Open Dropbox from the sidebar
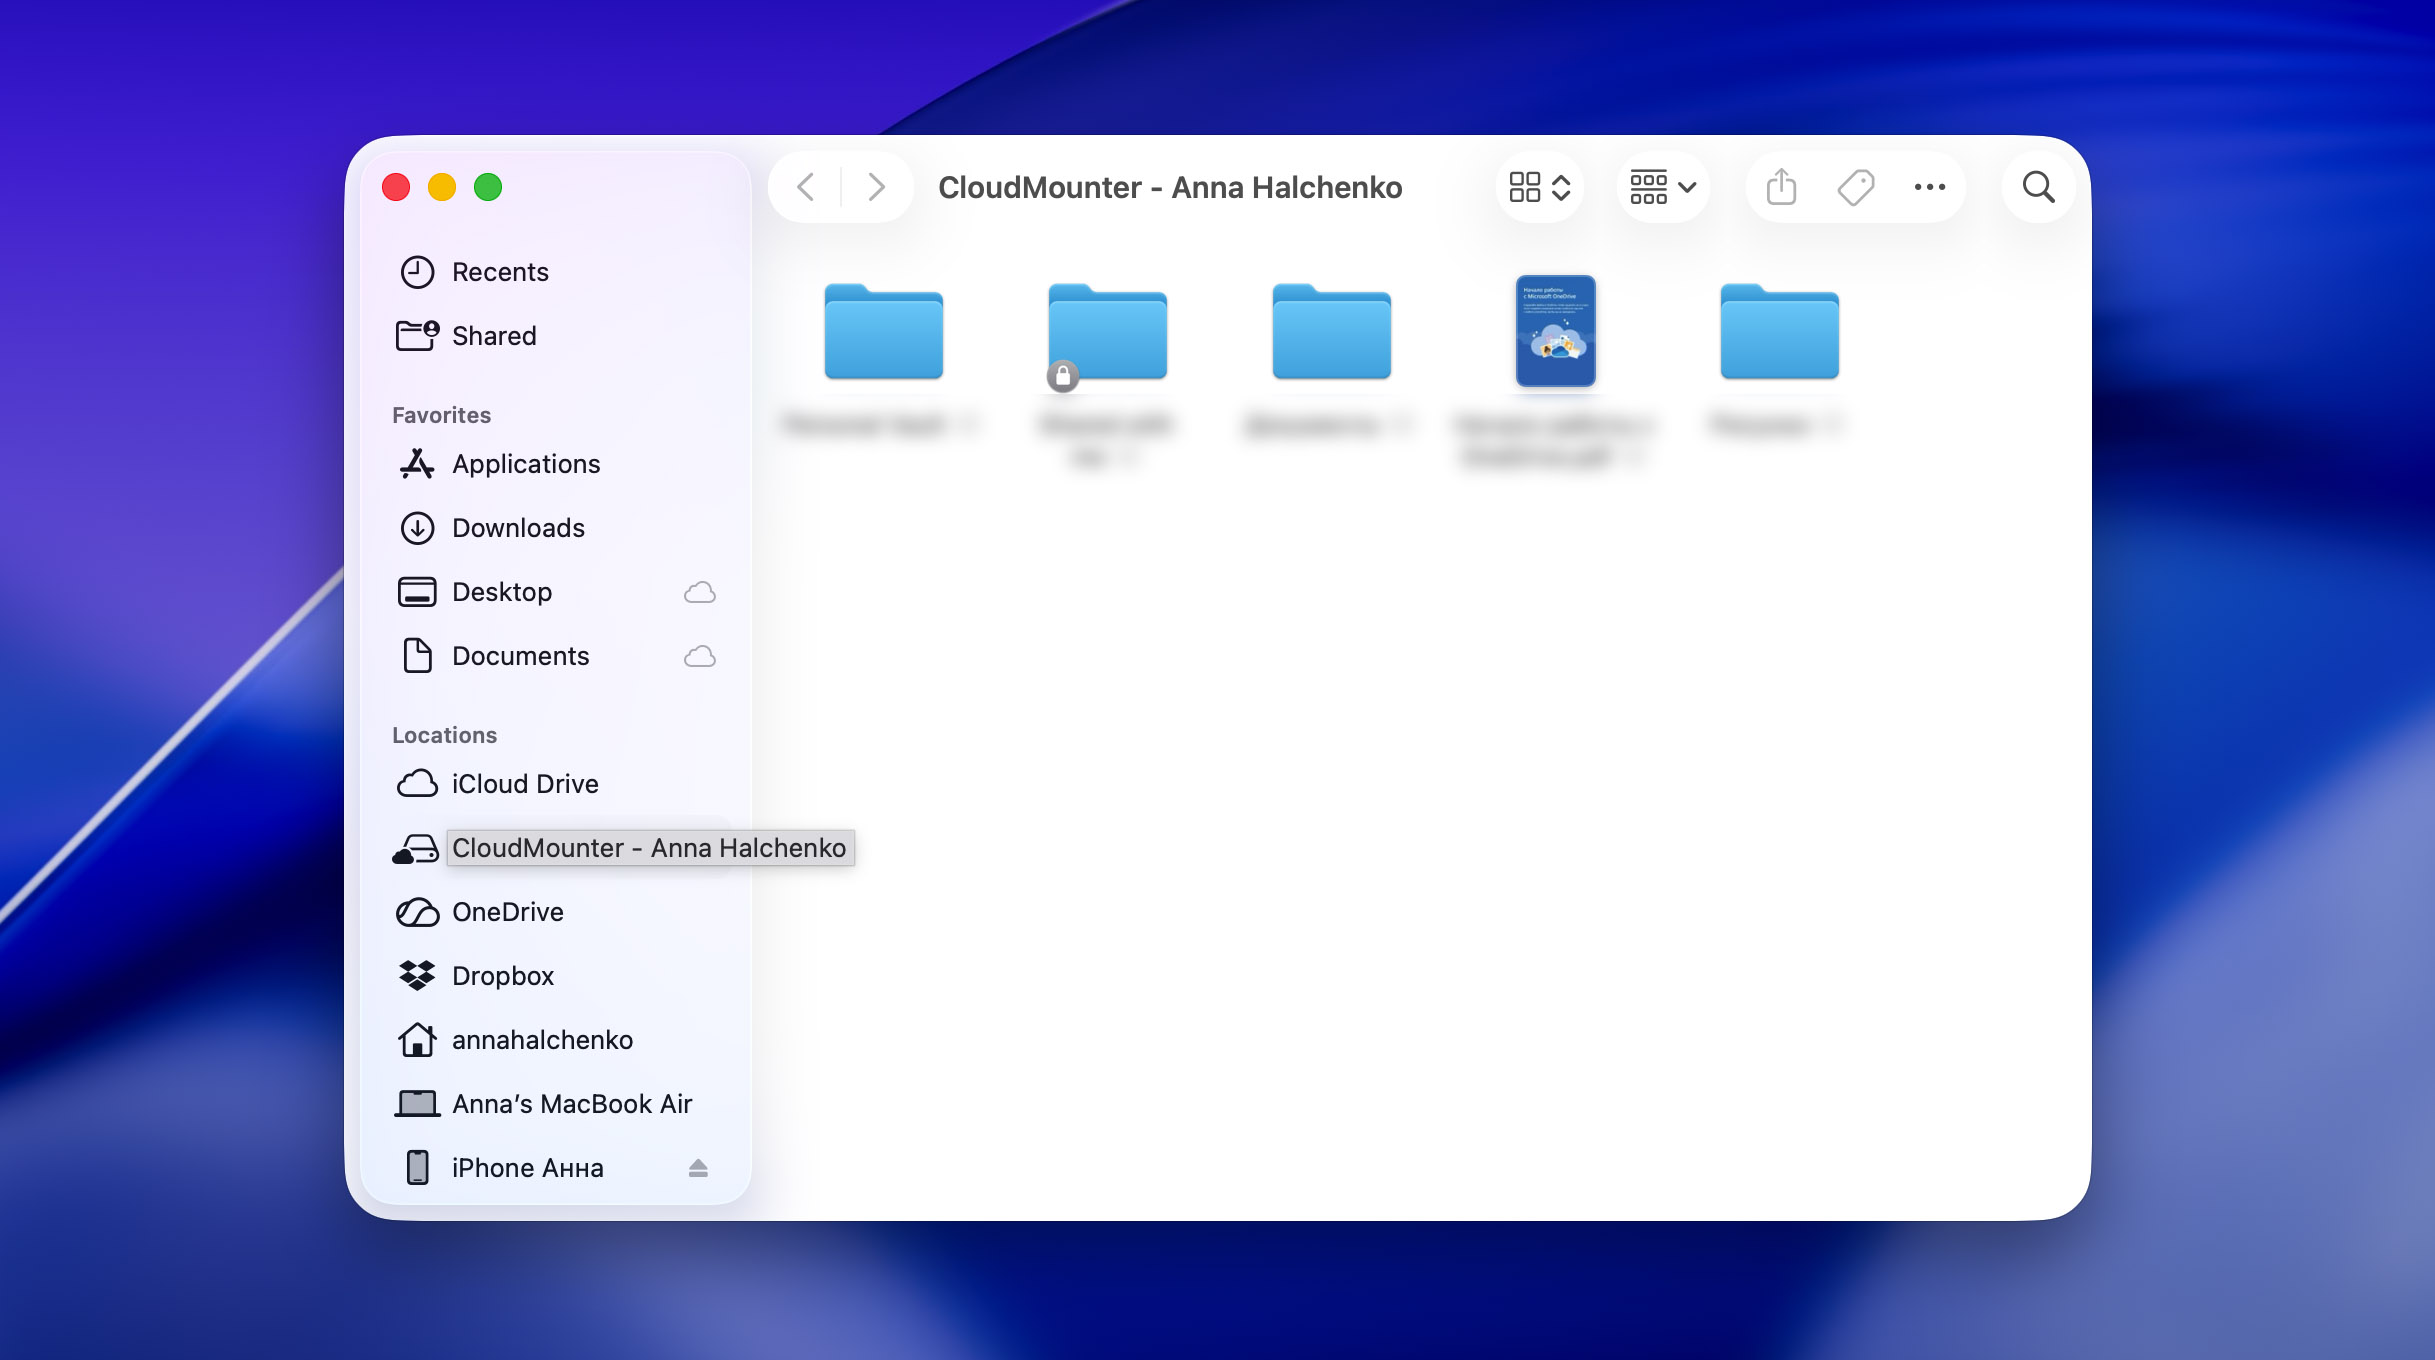The image size is (2435, 1360). [x=504, y=975]
